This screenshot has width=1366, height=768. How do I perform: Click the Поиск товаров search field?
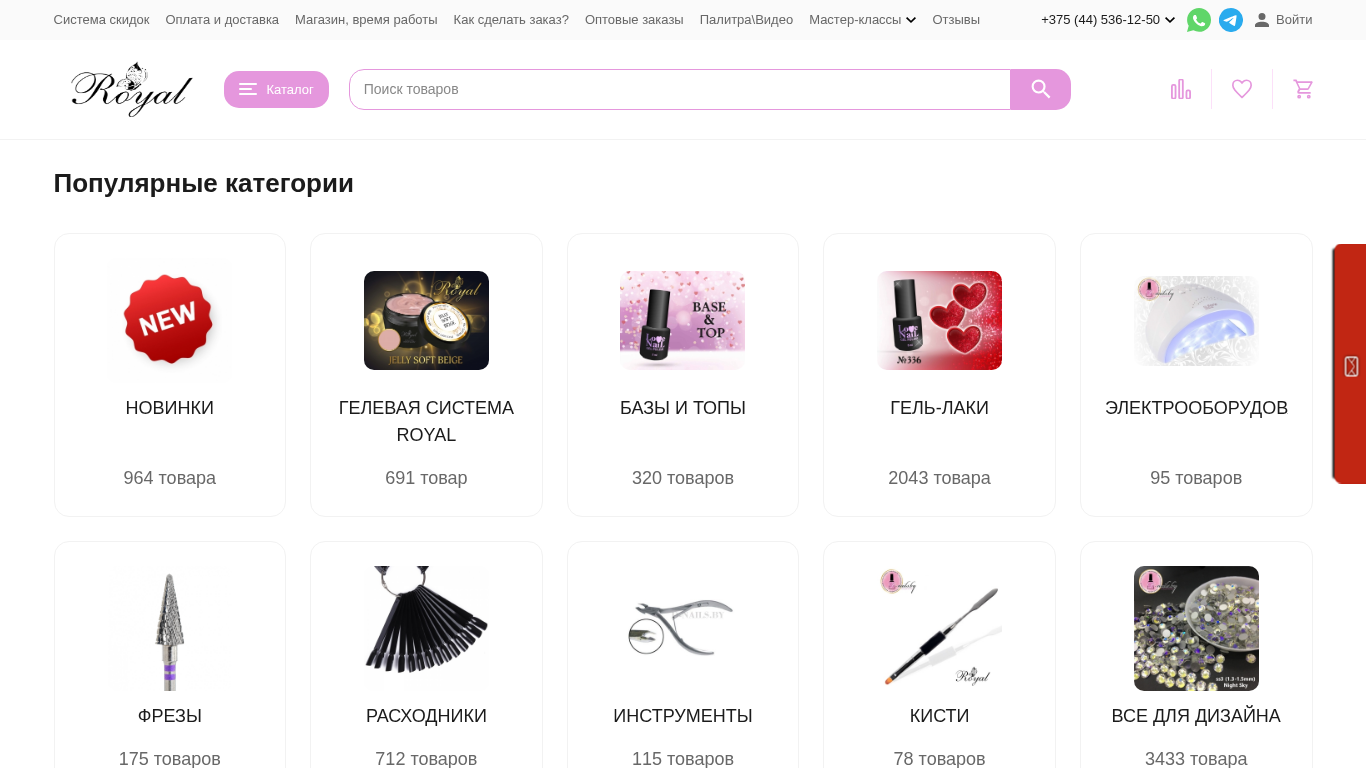coord(680,89)
